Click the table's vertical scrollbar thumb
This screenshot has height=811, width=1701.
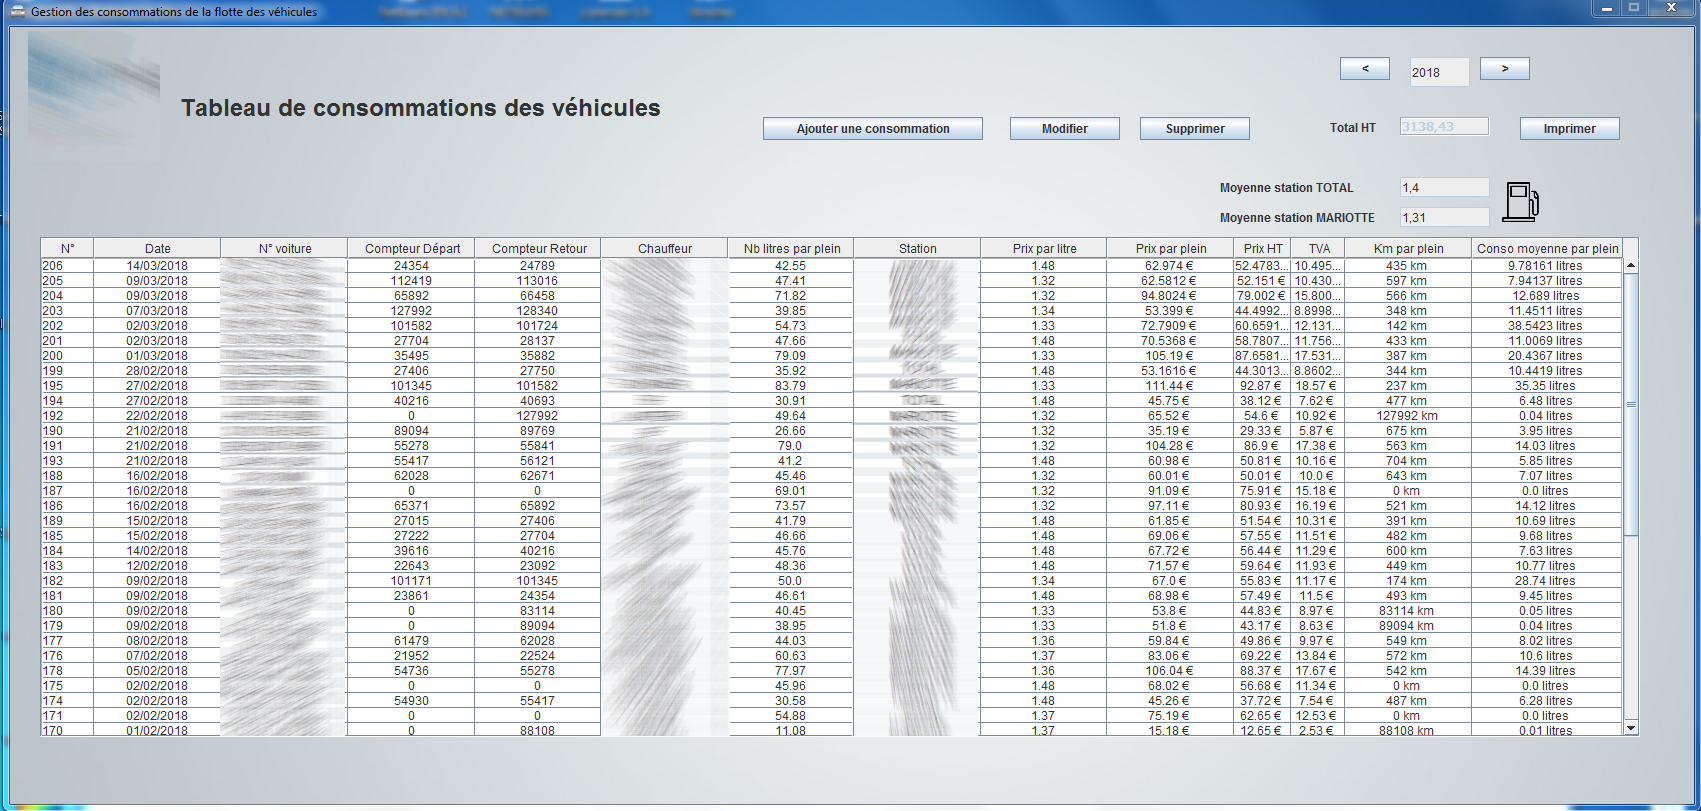pyautogui.click(x=1631, y=404)
